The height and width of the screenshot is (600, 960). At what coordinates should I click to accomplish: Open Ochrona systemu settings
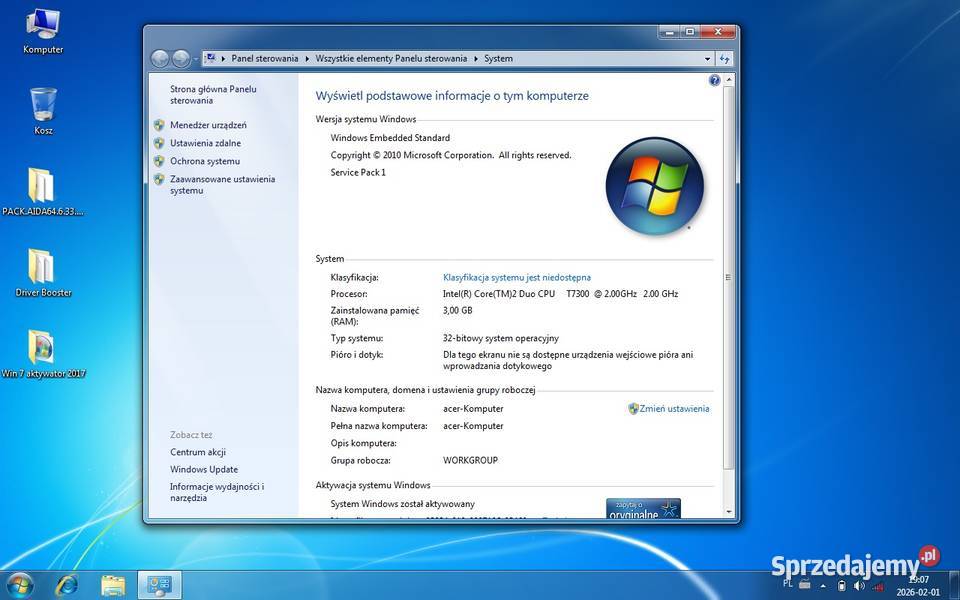click(204, 161)
